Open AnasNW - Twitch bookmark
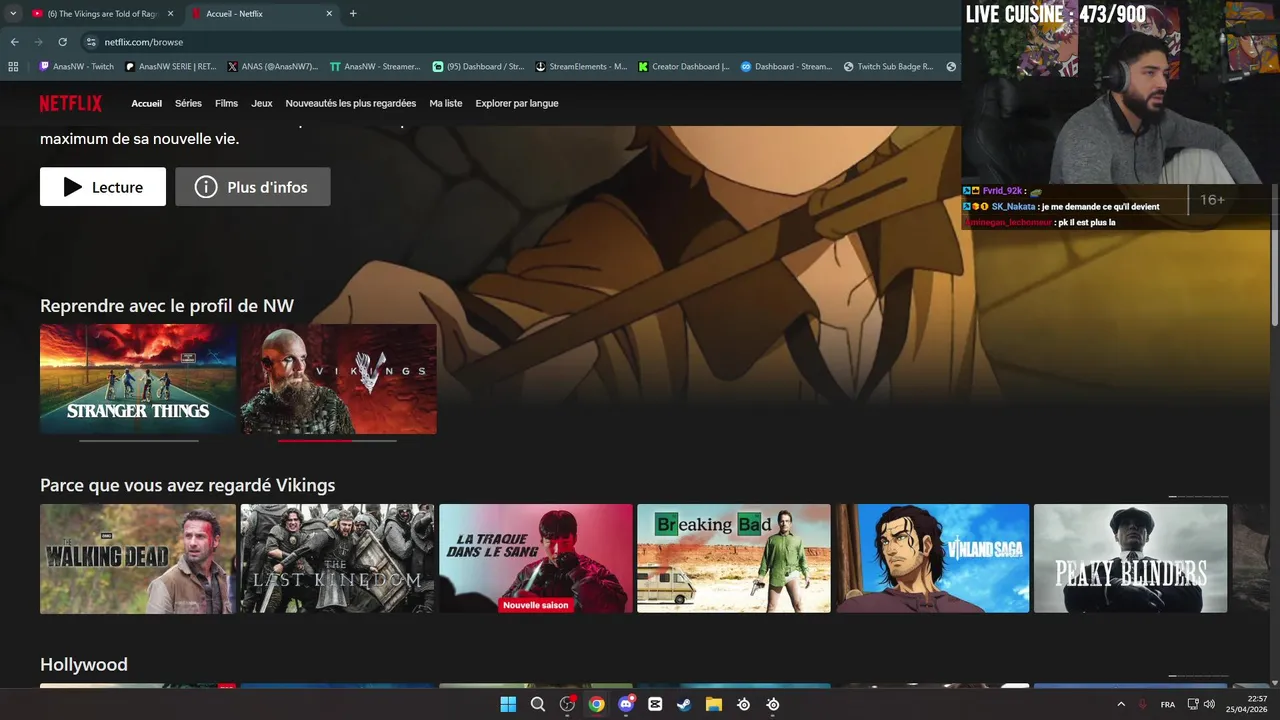The image size is (1280, 720). pyautogui.click(x=77, y=67)
